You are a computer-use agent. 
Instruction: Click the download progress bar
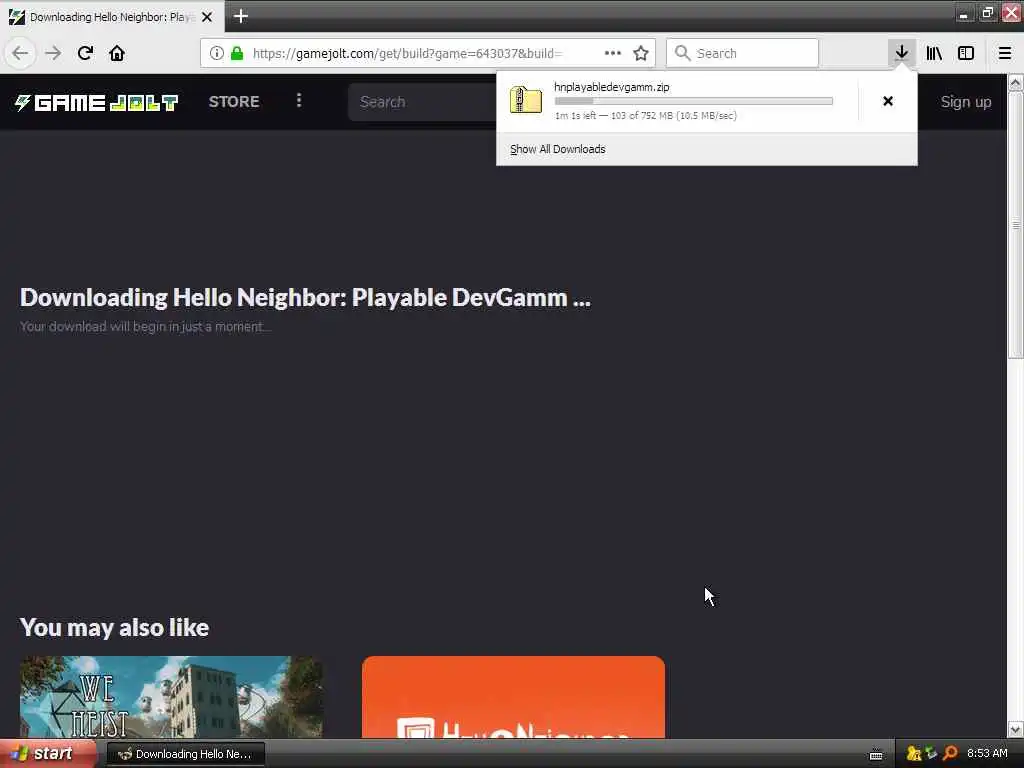click(694, 101)
